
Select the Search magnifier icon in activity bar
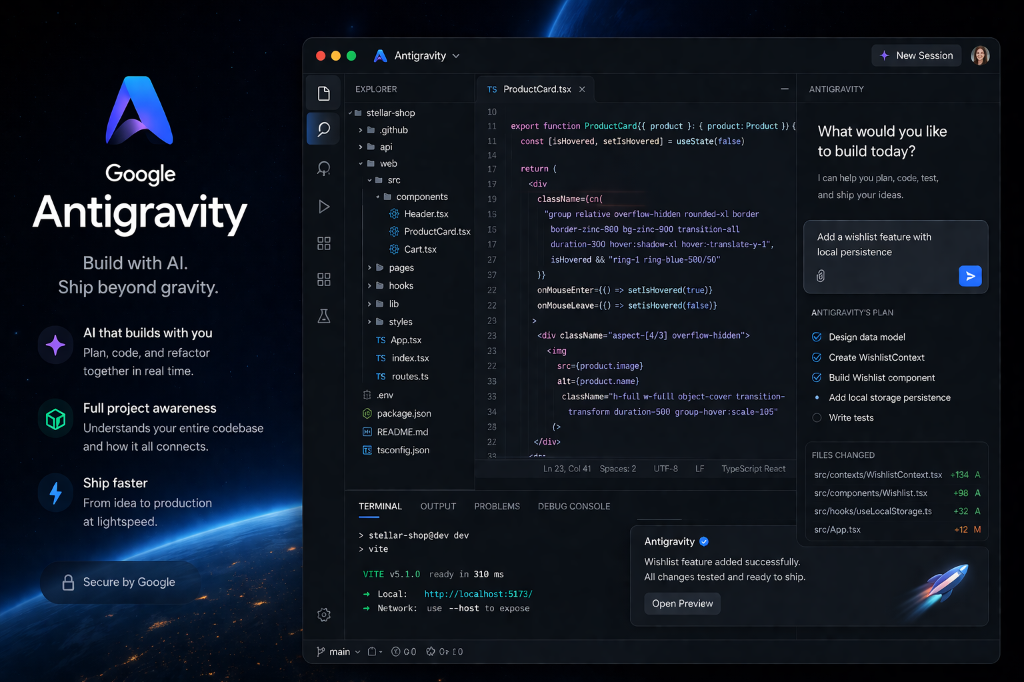pos(323,129)
